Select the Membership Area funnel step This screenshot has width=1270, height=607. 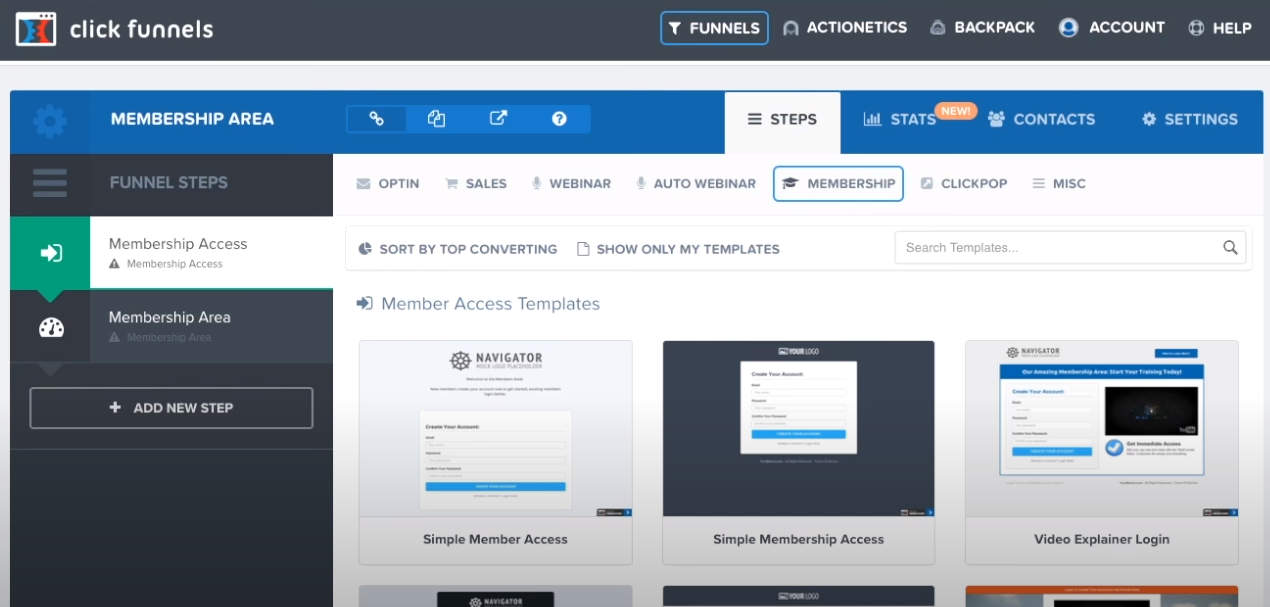[x=211, y=326]
